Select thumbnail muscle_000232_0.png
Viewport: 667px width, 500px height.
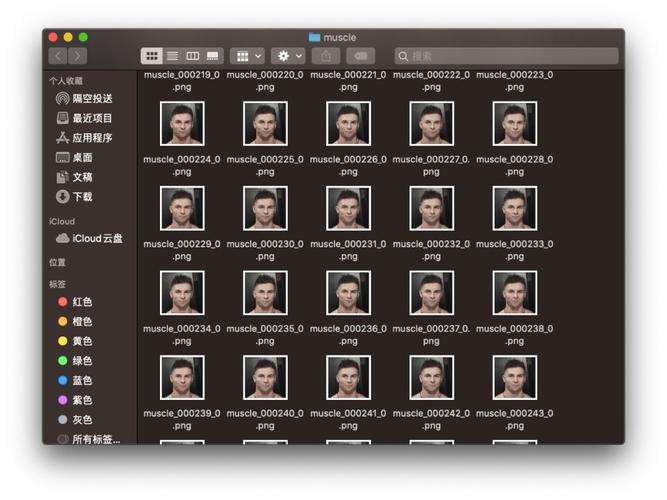432,208
